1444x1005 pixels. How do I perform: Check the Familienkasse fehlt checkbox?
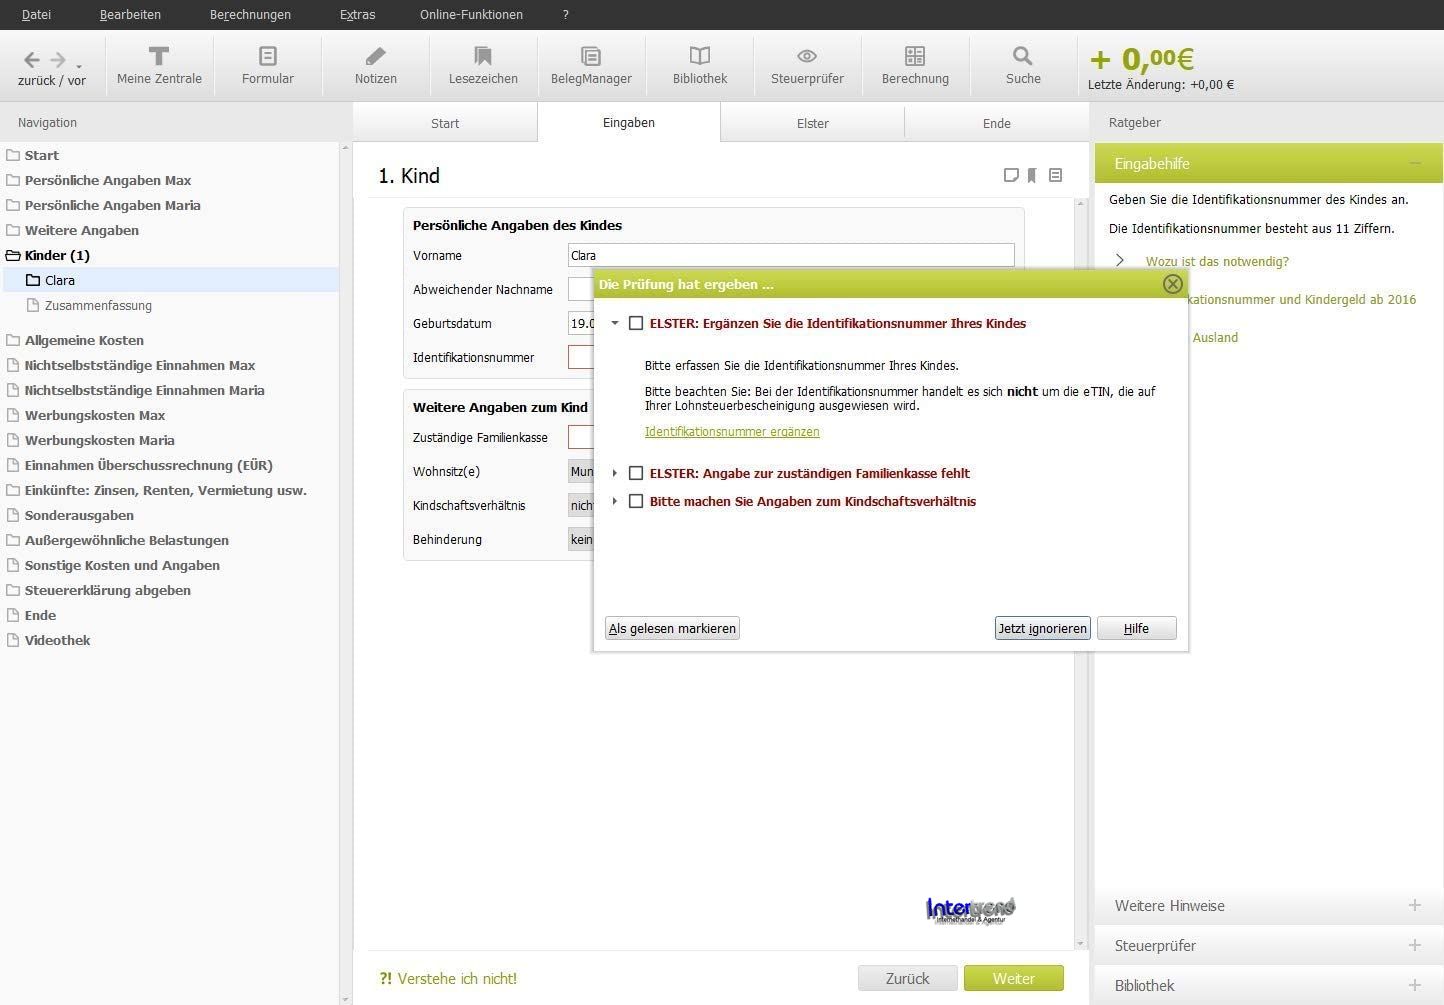636,473
